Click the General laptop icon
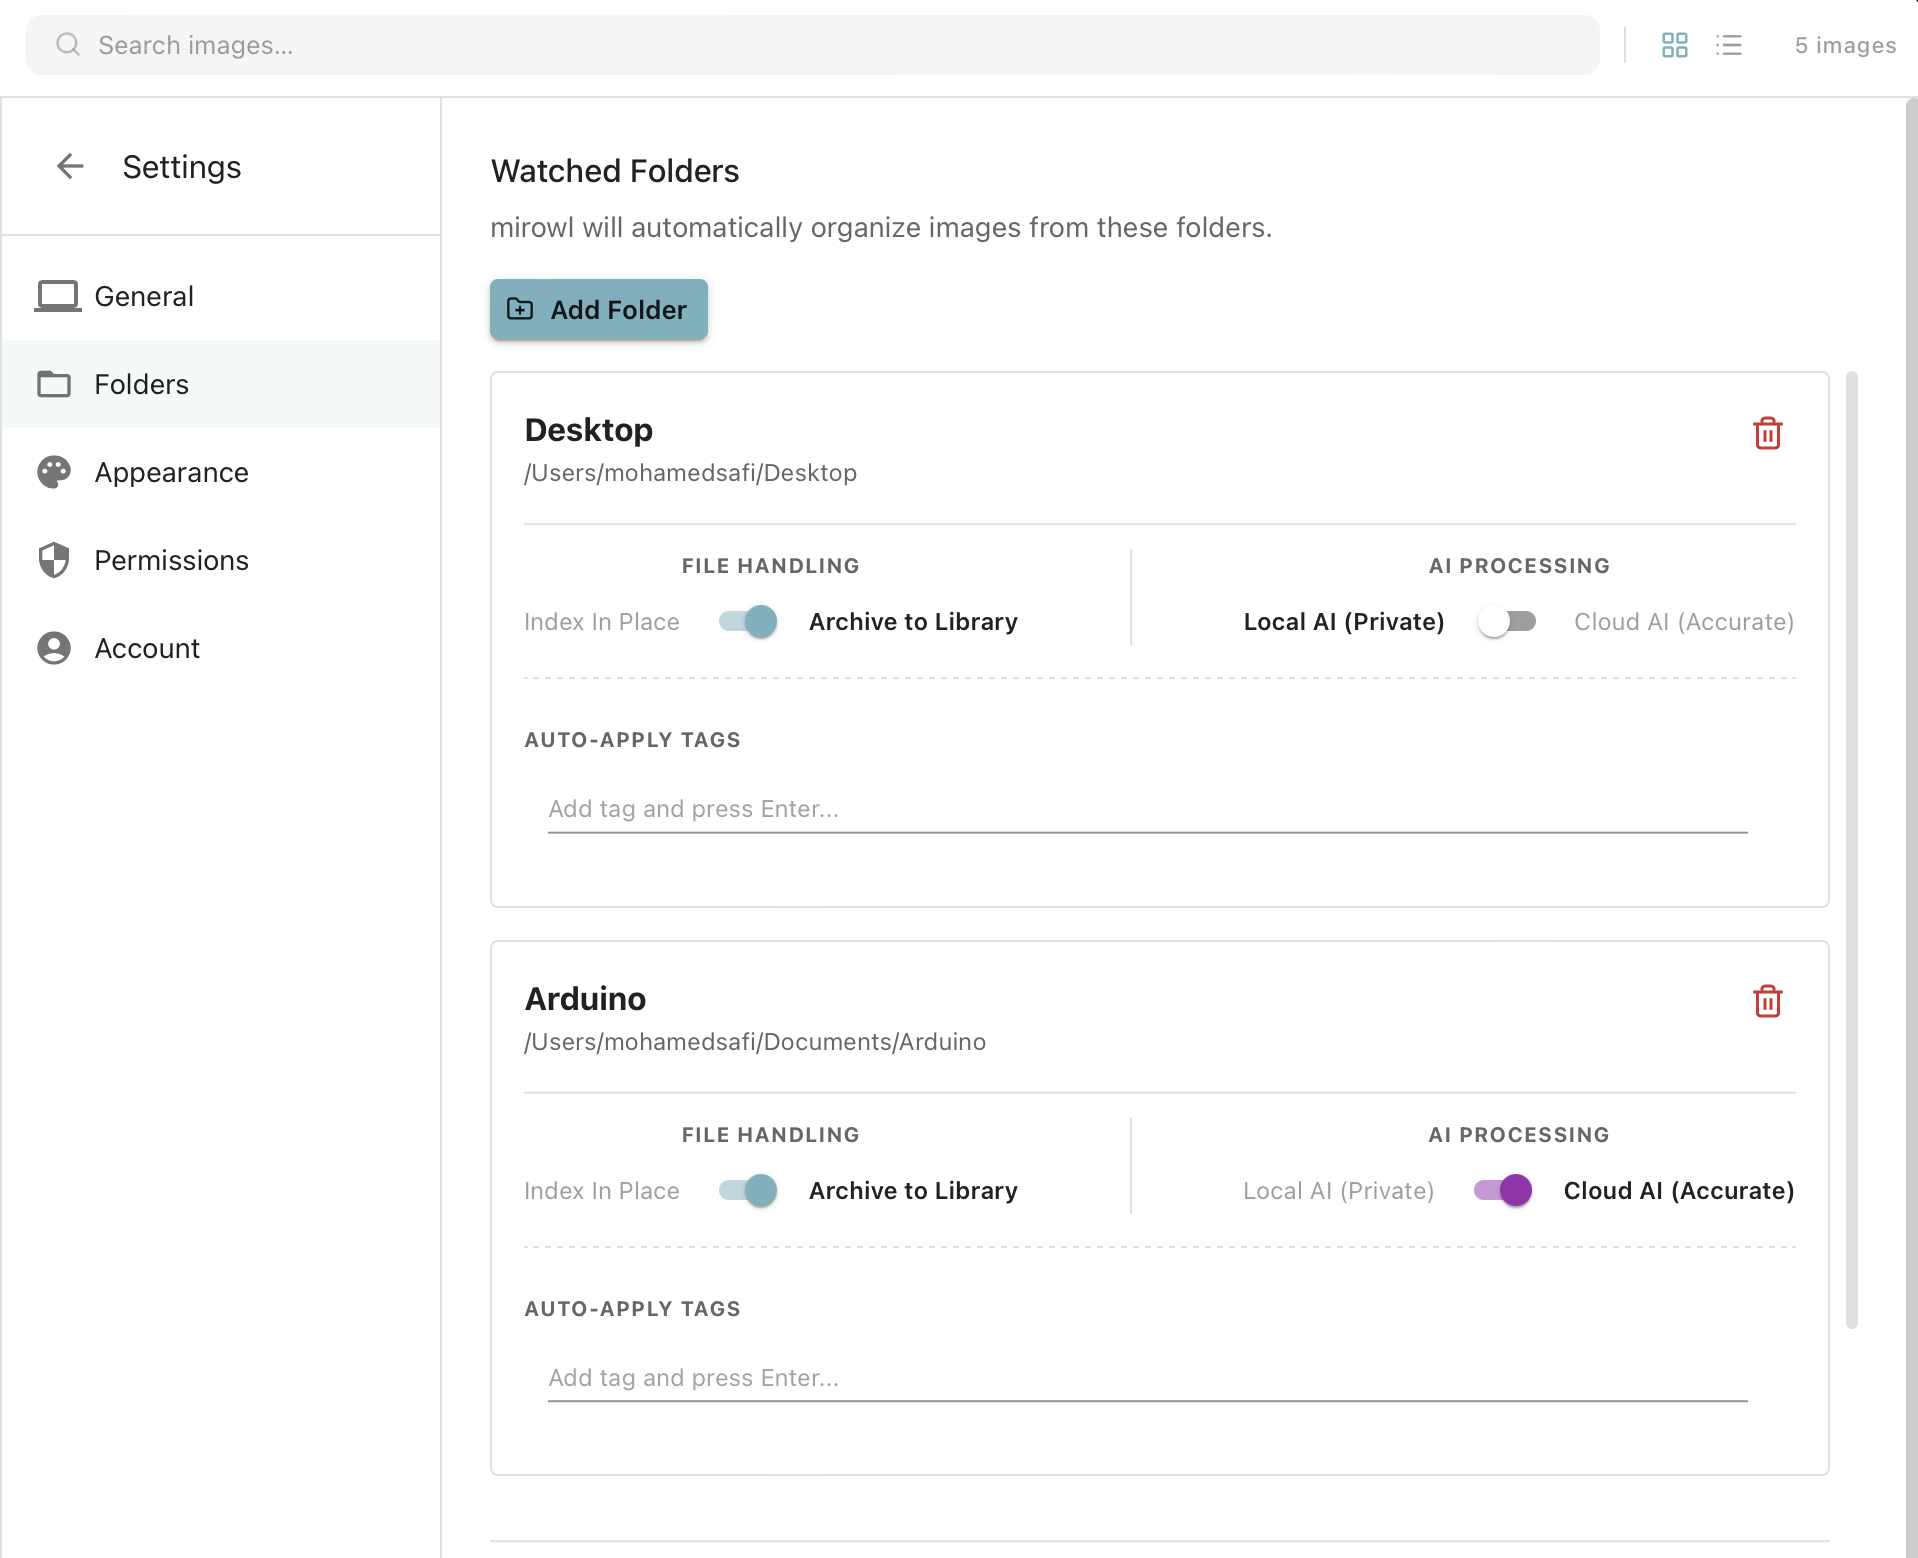 (x=57, y=296)
